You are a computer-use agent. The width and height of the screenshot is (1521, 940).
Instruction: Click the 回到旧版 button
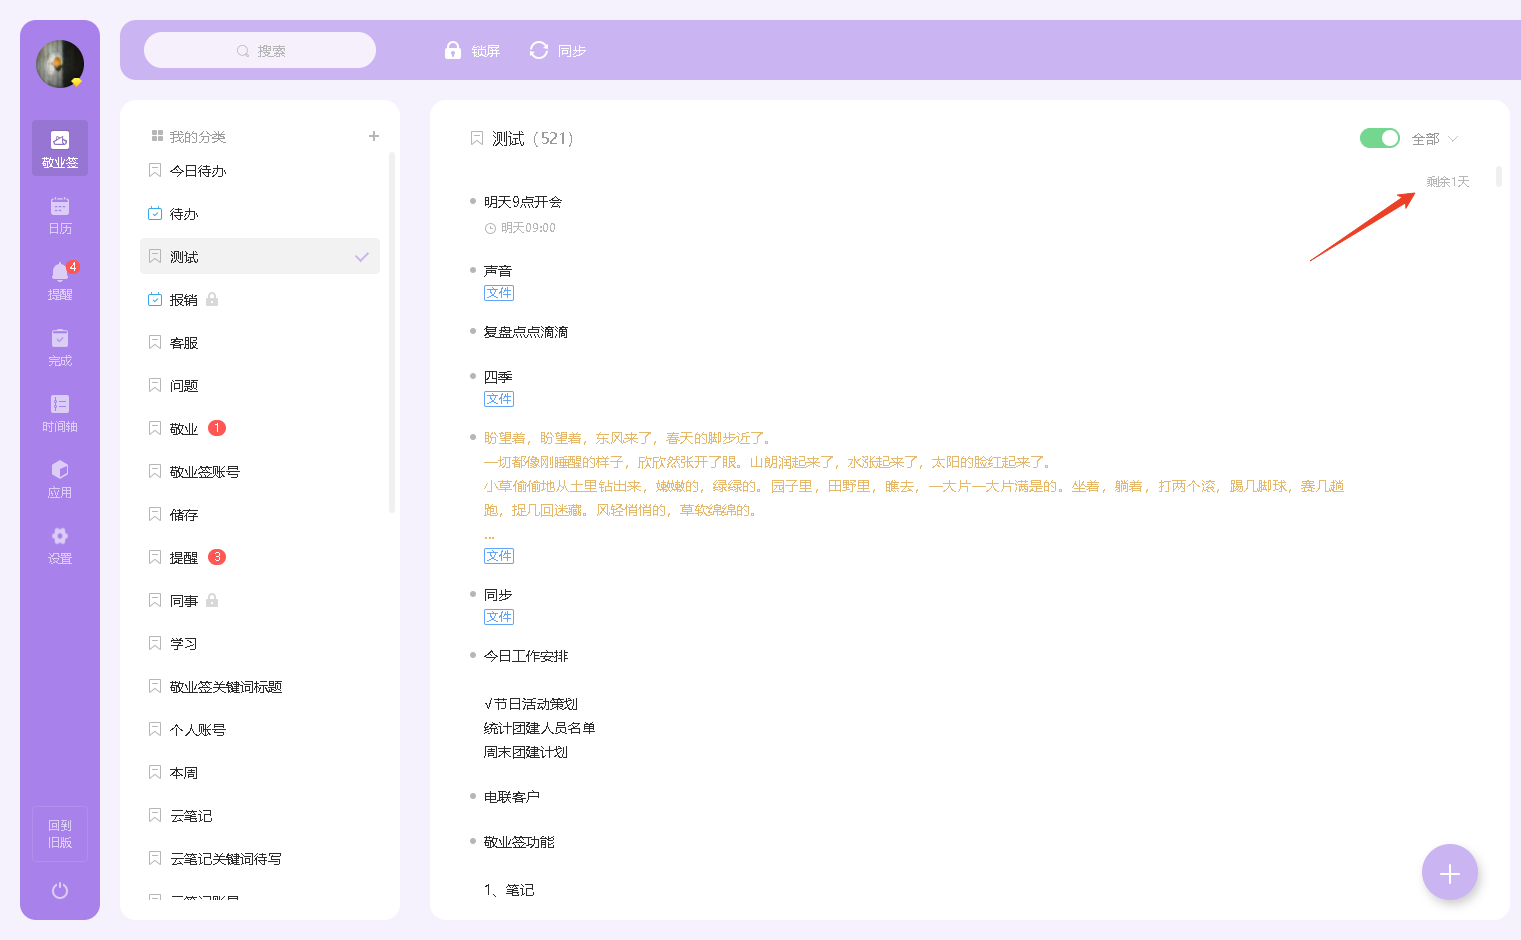coord(60,834)
